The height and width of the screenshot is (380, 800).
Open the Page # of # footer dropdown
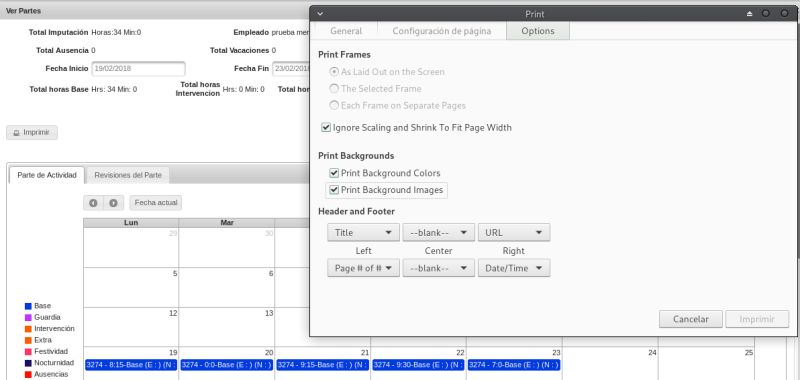coord(363,268)
